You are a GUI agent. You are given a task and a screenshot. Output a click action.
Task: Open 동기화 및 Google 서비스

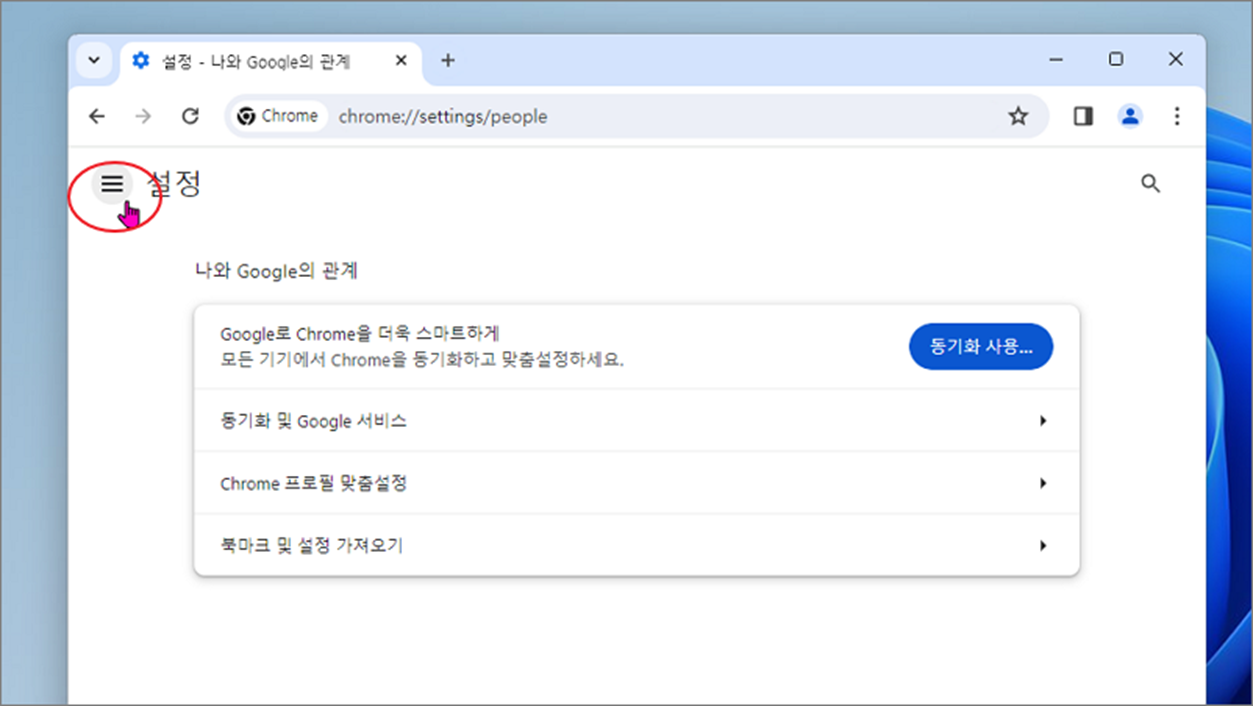(636, 421)
